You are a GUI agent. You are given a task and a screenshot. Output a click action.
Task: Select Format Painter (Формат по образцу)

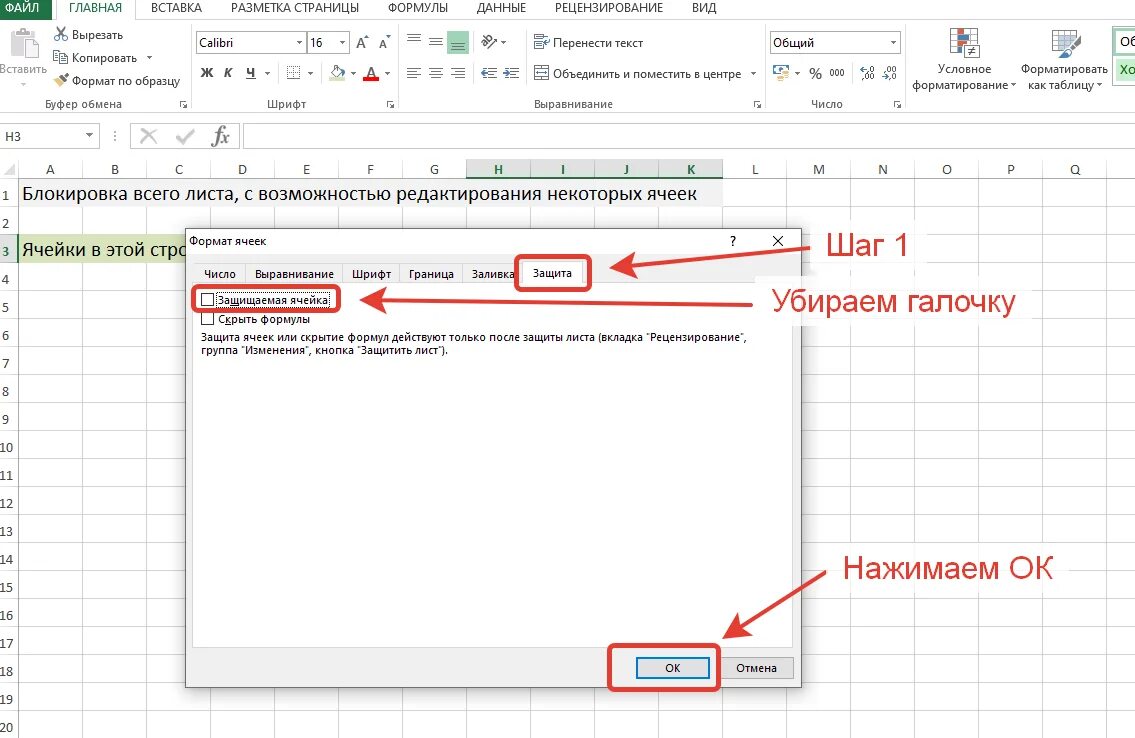pos(117,80)
